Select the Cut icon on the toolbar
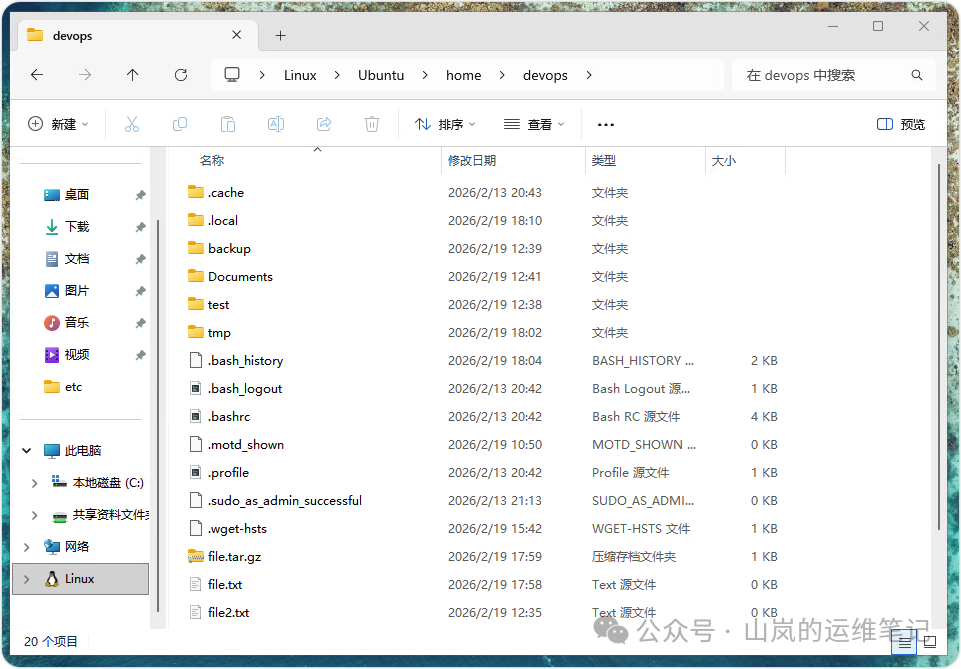Image resolution: width=961 pixels, height=669 pixels. coord(131,124)
